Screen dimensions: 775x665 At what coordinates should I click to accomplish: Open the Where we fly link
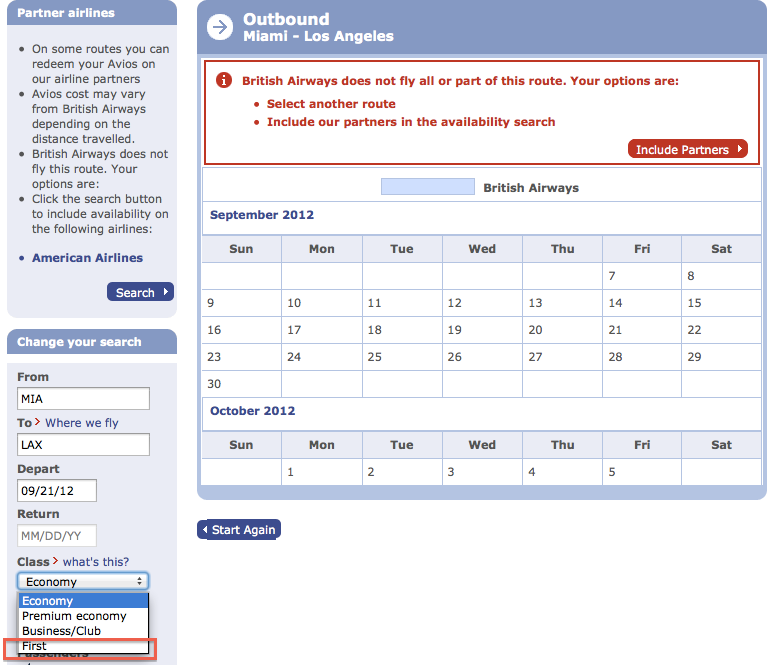[82, 423]
